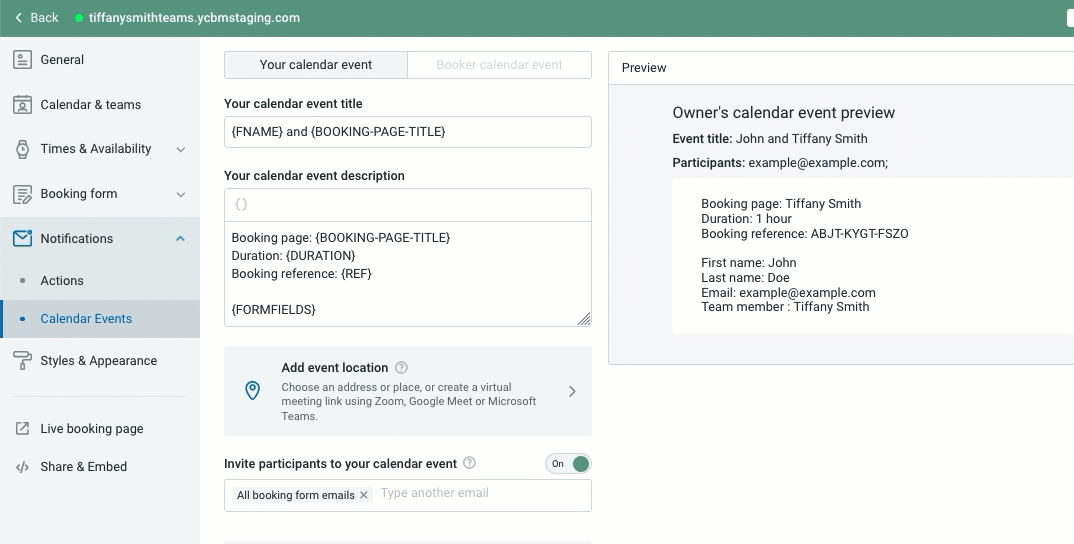Open Styles & Appearance paint roller icon
Screen dimensions: 1074x544
pos(22,360)
